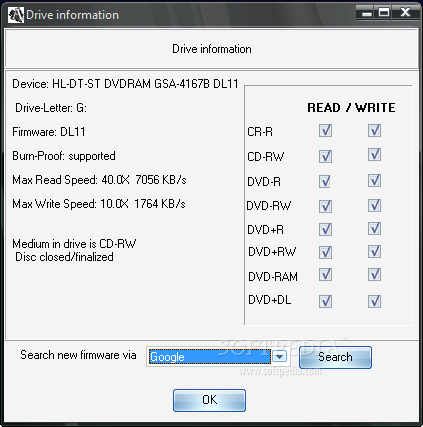The height and width of the screenshot is (427, 423).
Task: Toggle the DVD+DL write checkbox
Action: click(x=374, y=301)
